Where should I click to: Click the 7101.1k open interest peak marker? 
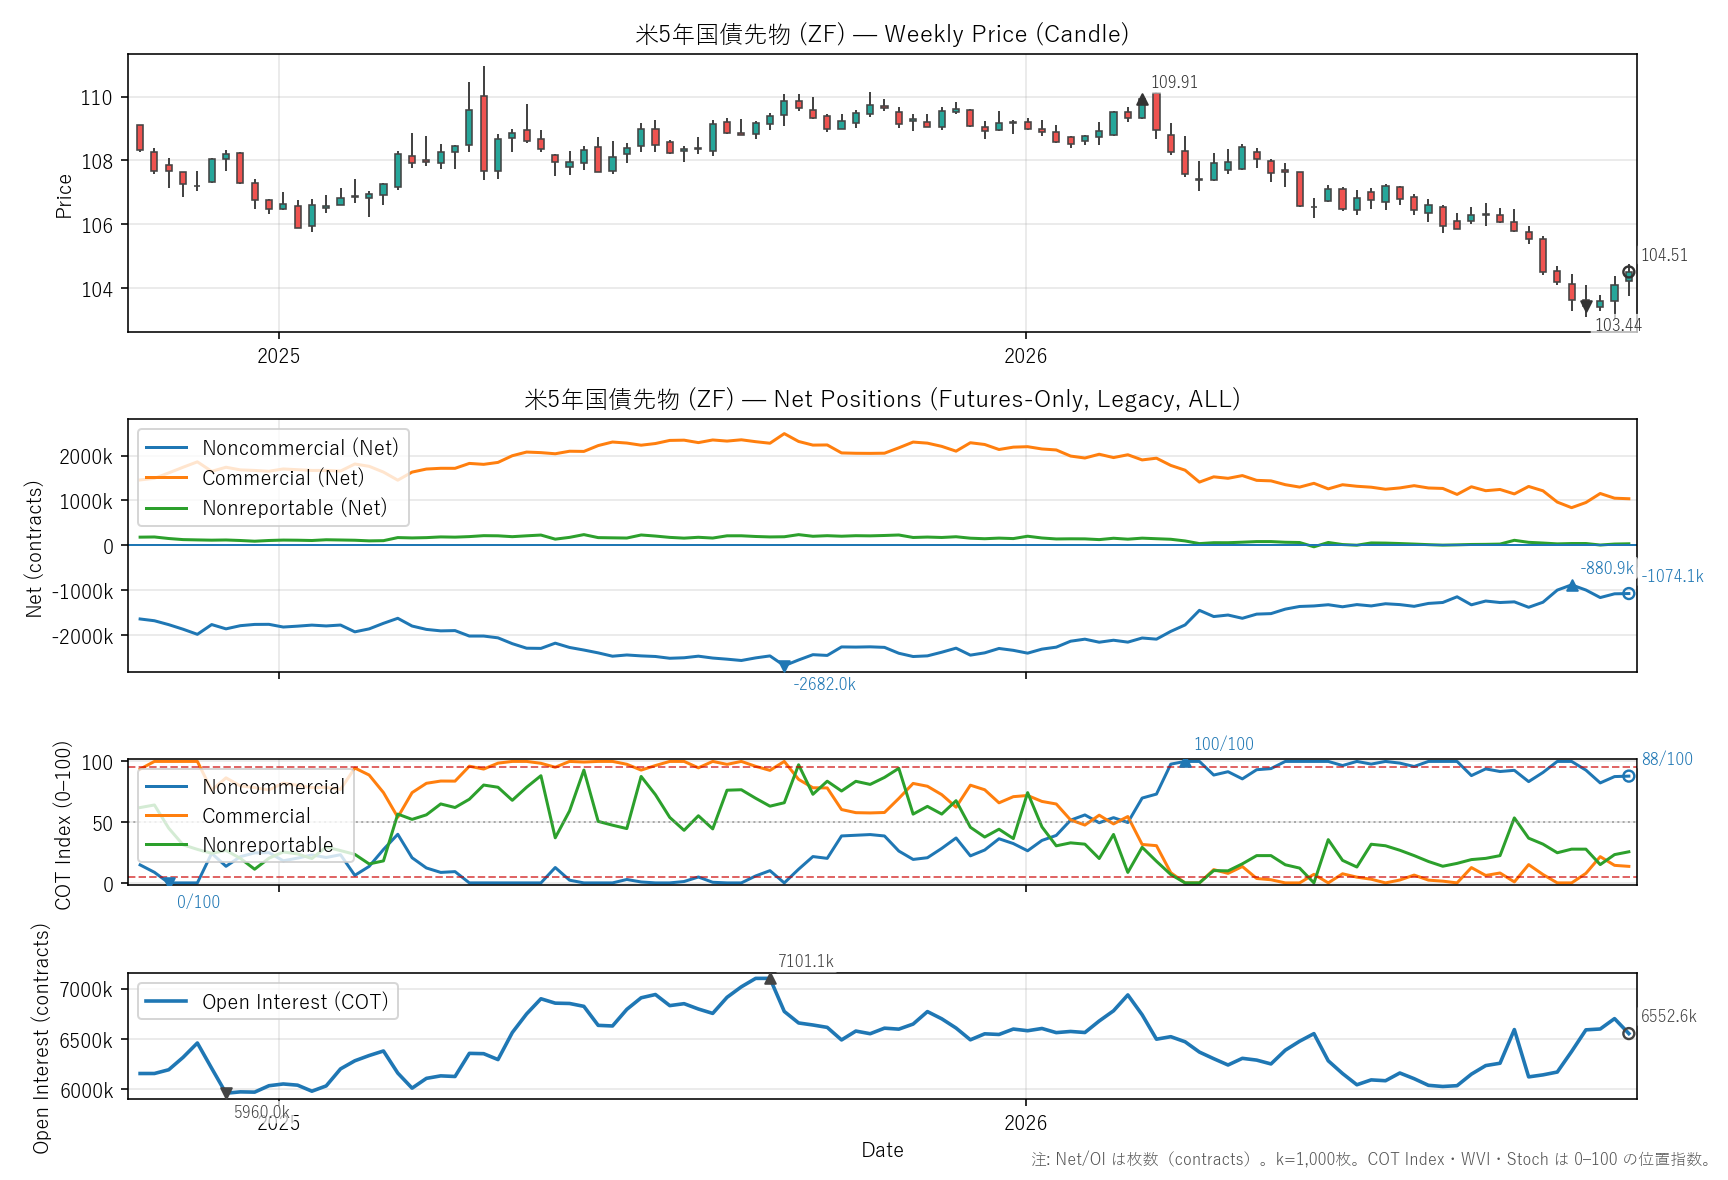tap(770, 979)
